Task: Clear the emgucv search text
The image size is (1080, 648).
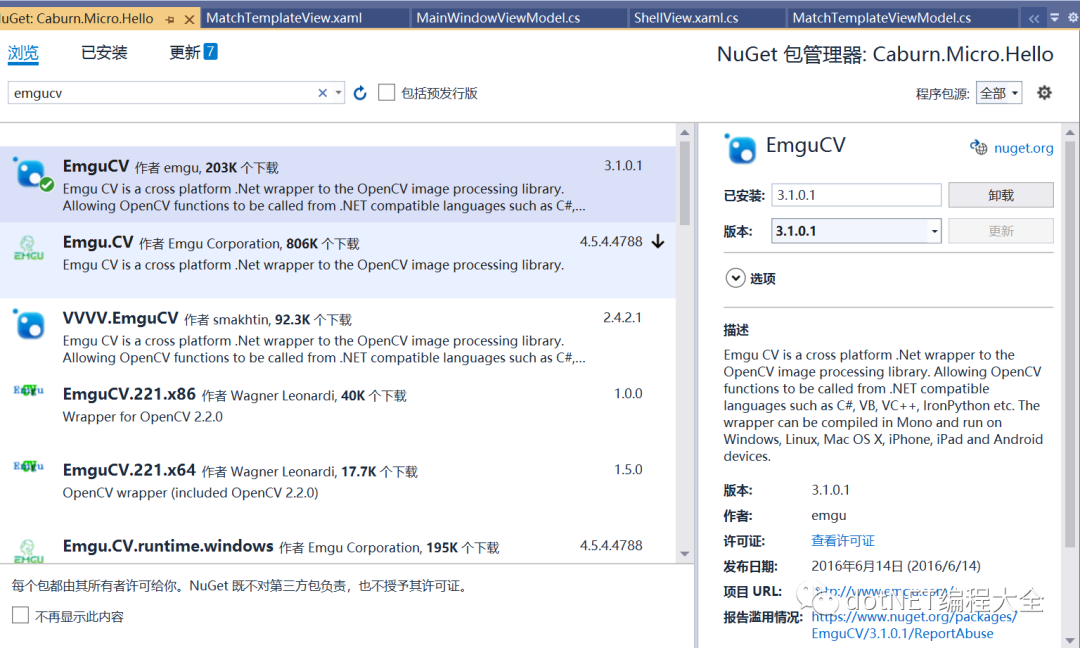Action: coord(322,93)
